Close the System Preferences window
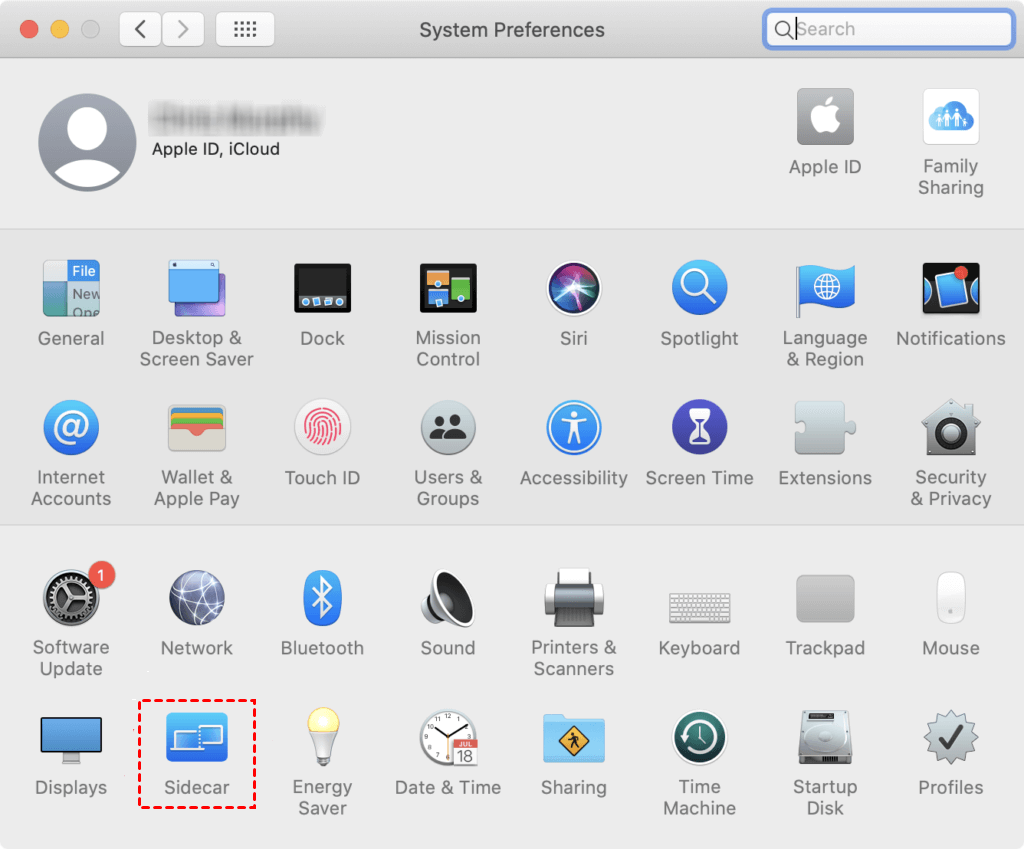This screenshot has height=849, width=1024. coord(29,29)
